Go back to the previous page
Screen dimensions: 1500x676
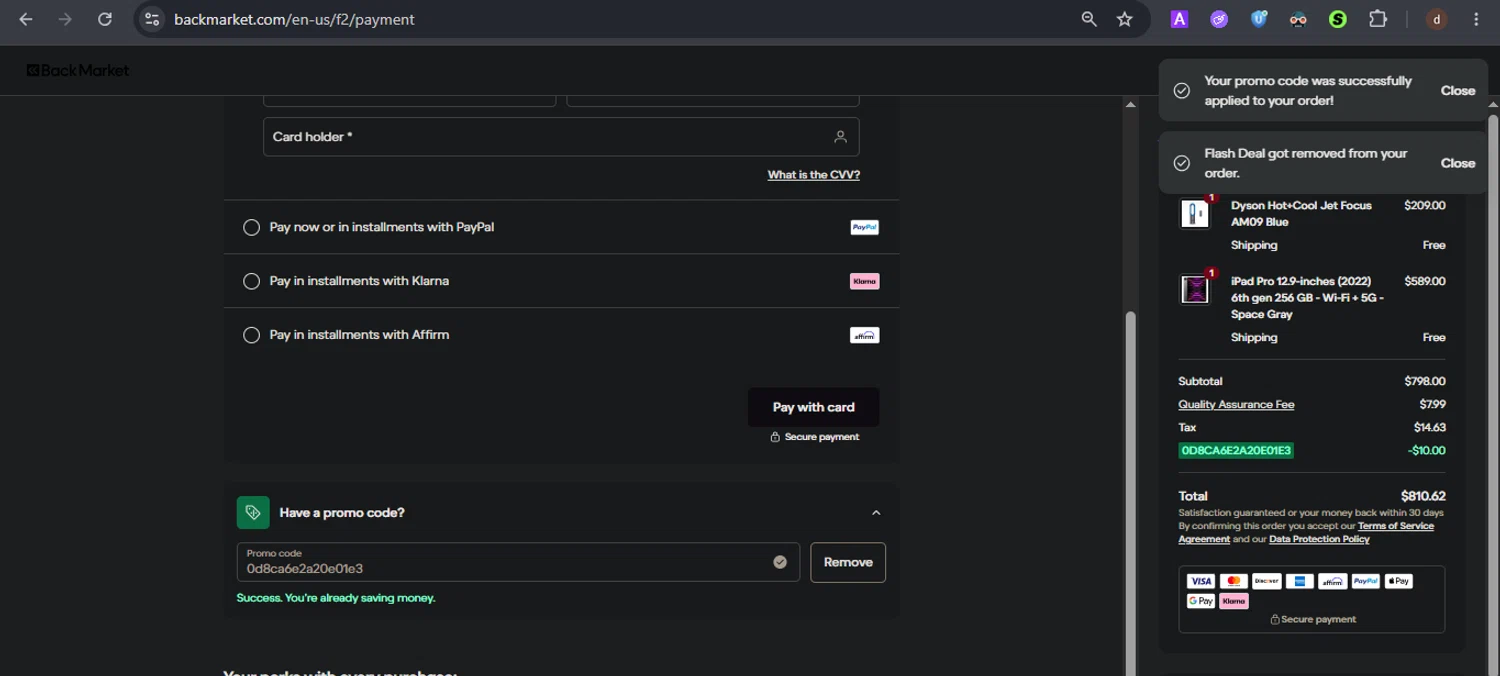tap(26, 19)
